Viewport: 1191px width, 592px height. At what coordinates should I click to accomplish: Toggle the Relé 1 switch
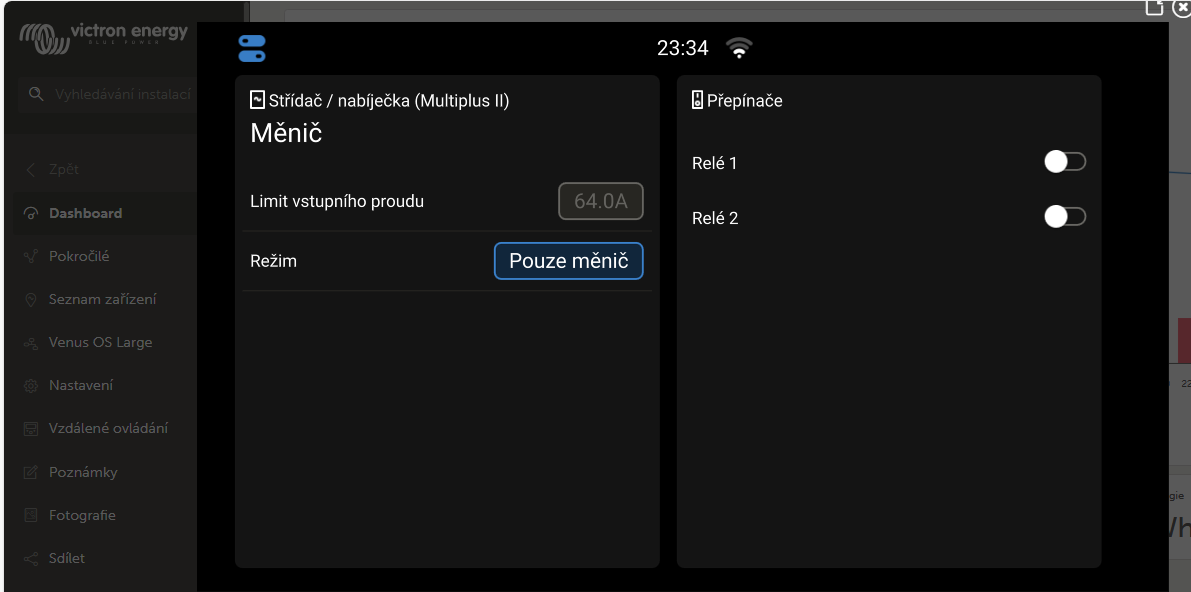point(1064,162)
